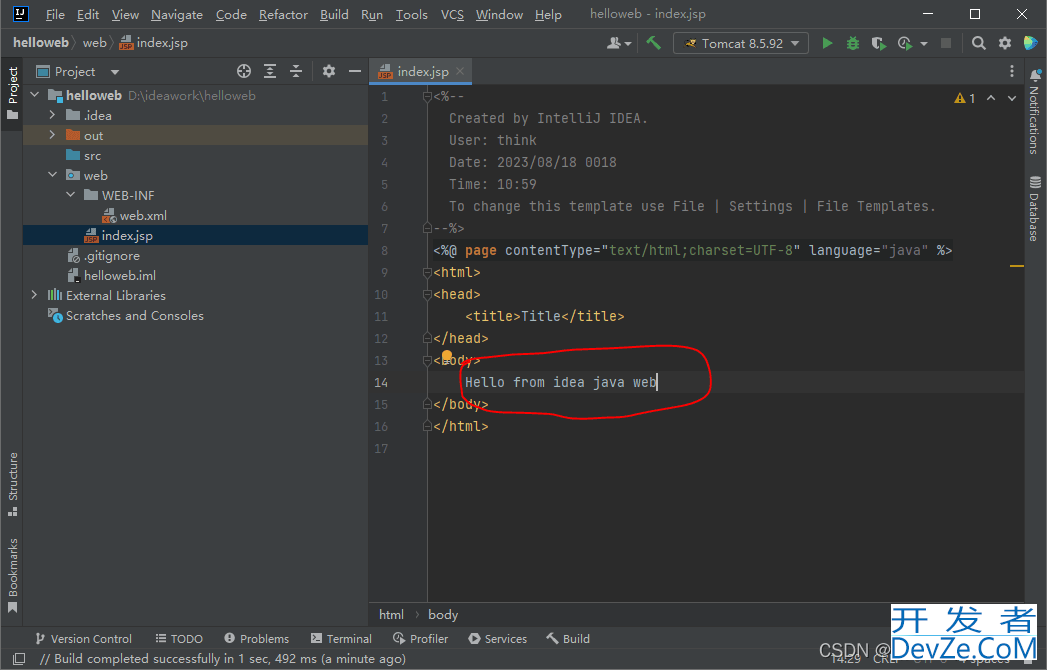The height and width of the screenshot is (670, 1047).
Task: Open Terminal tool window
Action: click(x=341, y=639)
